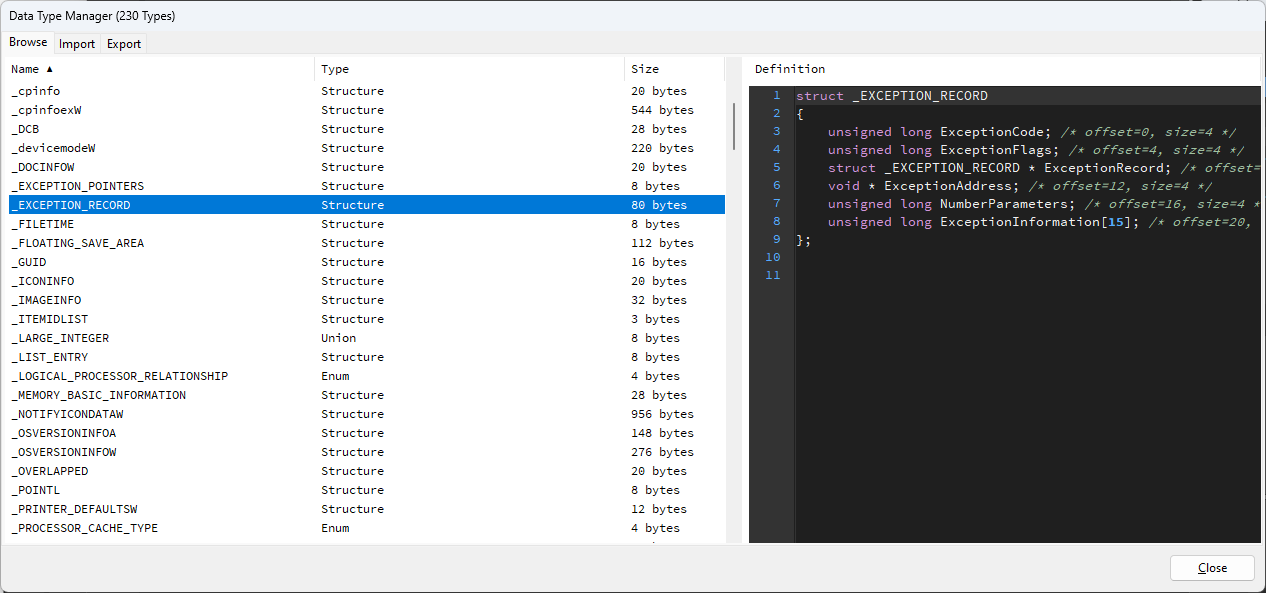The height and width of the screenshot is (593, 1266).
Task: Sort by the Name column header
Action: point(161,69)
